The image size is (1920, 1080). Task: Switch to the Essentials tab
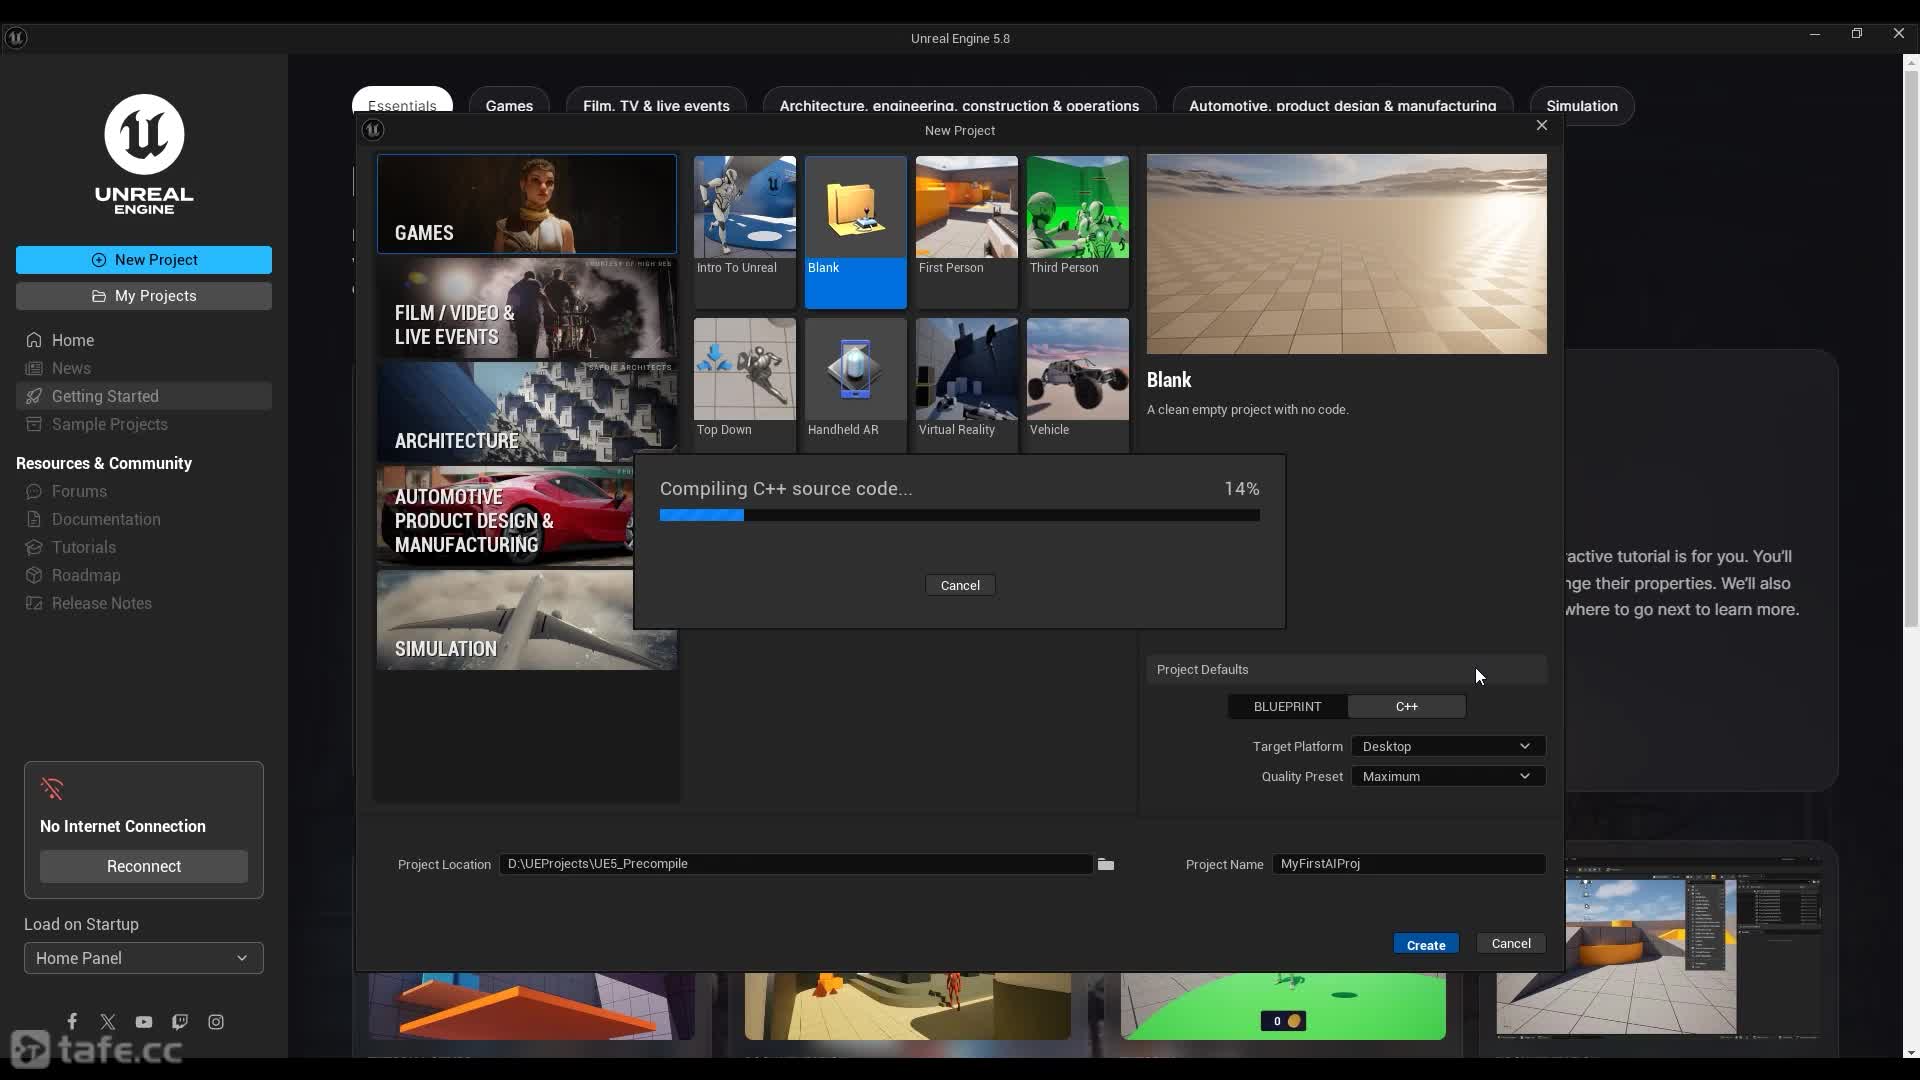[x=402, y=101]
